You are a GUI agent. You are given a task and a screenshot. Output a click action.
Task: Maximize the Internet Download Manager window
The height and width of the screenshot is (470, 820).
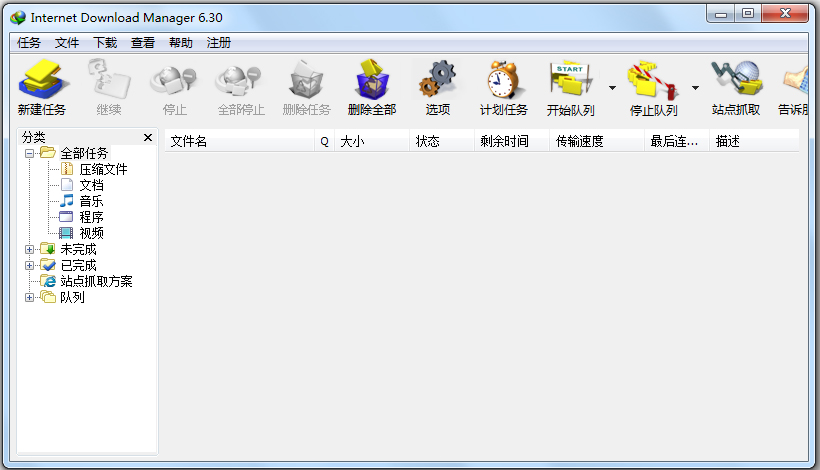748,14
